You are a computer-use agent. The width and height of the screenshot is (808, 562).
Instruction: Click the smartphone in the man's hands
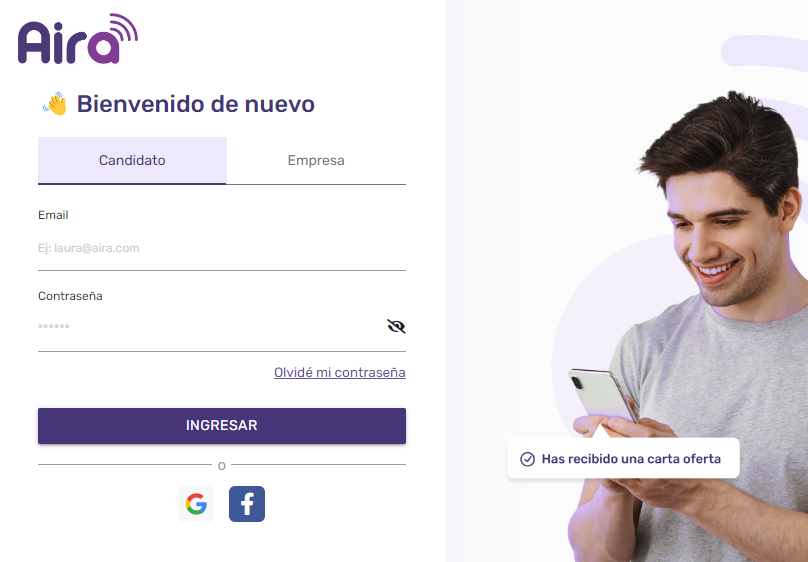[602, 395]
